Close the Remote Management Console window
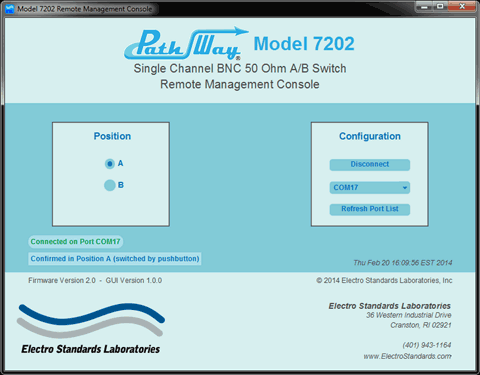This screenshot has width=480, height=375. (x=462, y=6)
